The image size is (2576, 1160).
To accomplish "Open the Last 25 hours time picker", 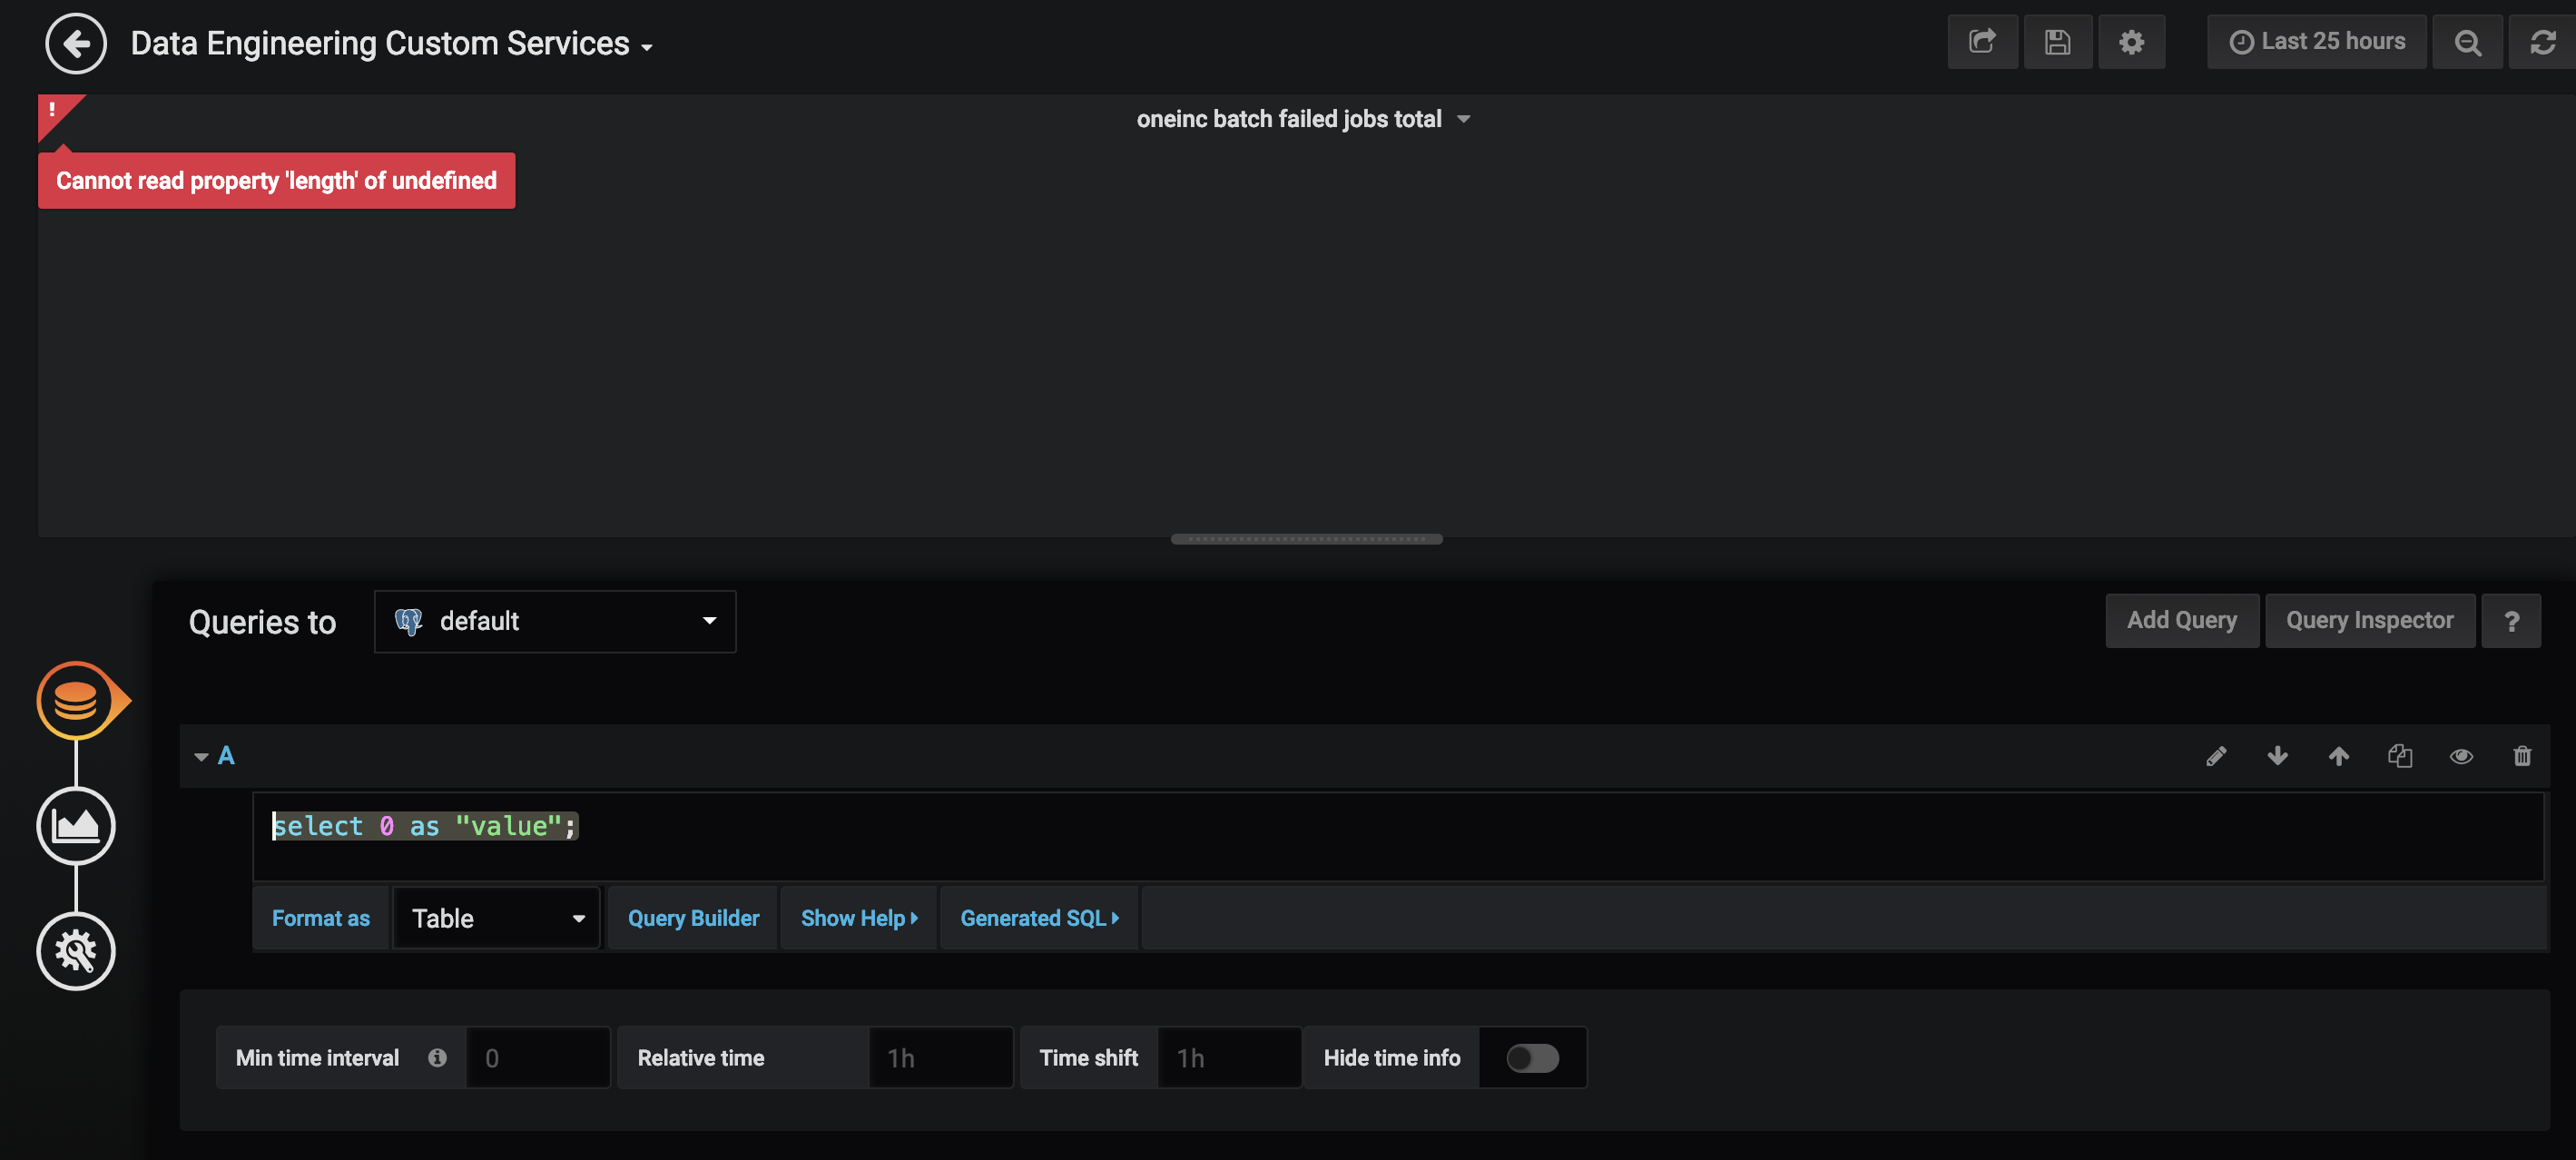I will (2317, 42).
